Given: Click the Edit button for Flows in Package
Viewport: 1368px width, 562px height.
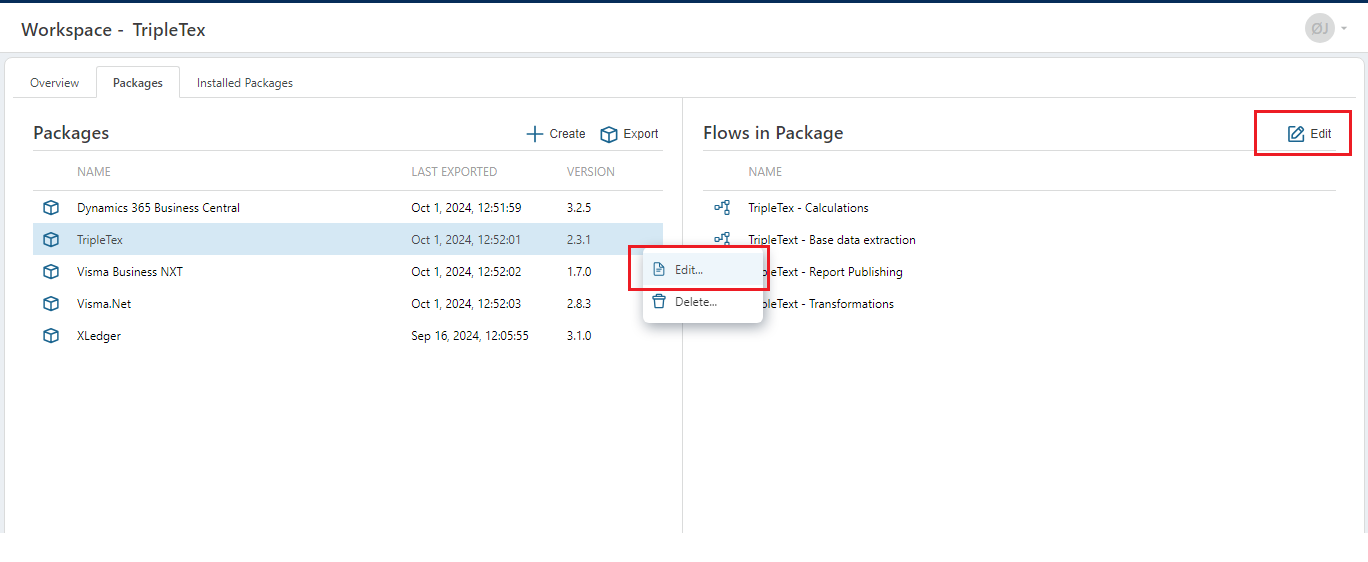Looking at the screenshot, I should coord(1309,134).
